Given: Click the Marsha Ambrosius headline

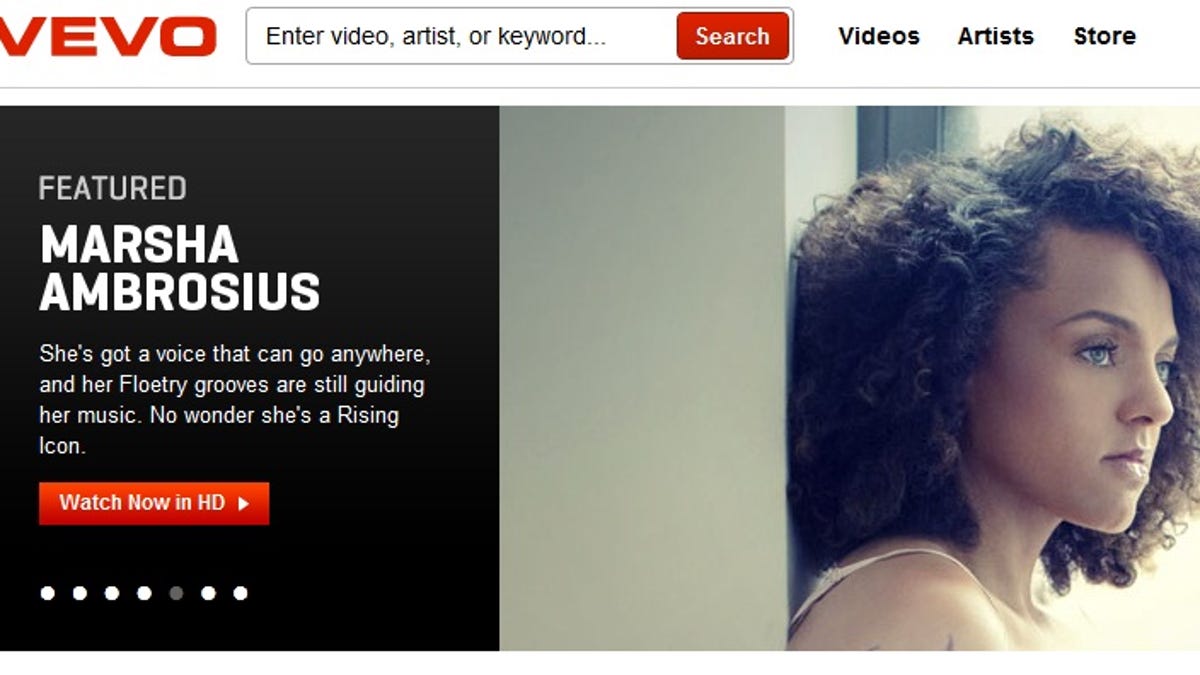Looking at the screenshot, I should click(180, 269).
